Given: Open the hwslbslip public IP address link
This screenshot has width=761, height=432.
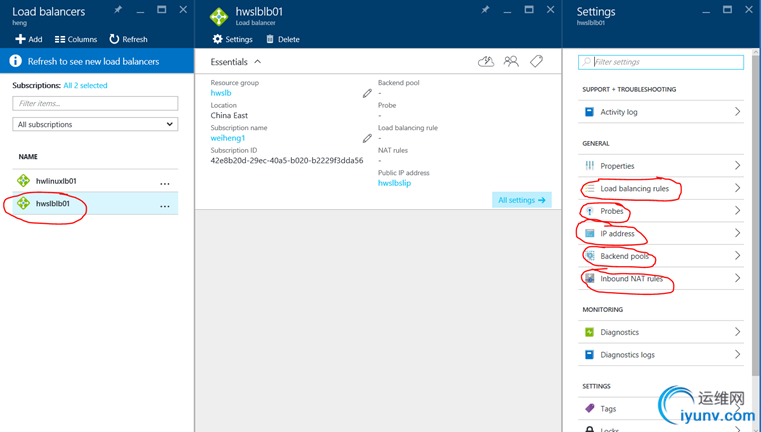Looking at the screenshot, I should point(395,183).
